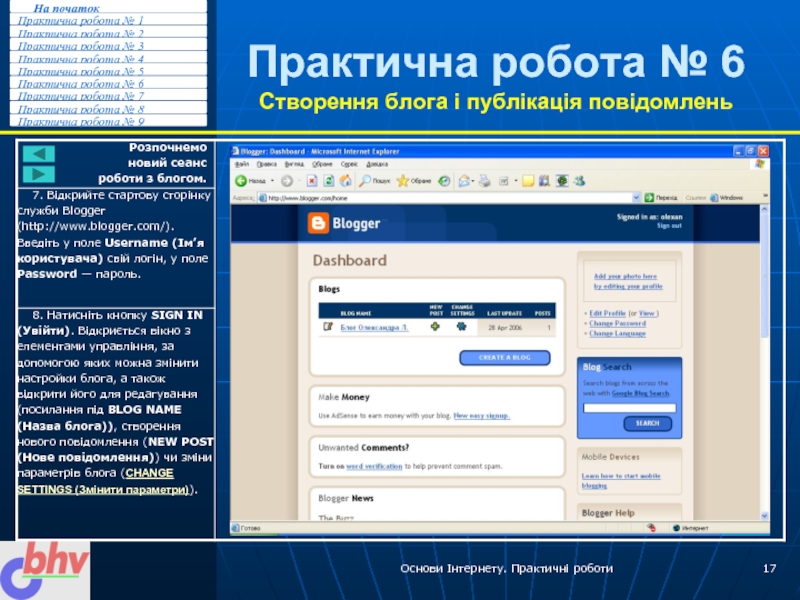Expand the Back button history dropdown
Viewport: 800px width, 600px height.
click(x=271, y=181)
